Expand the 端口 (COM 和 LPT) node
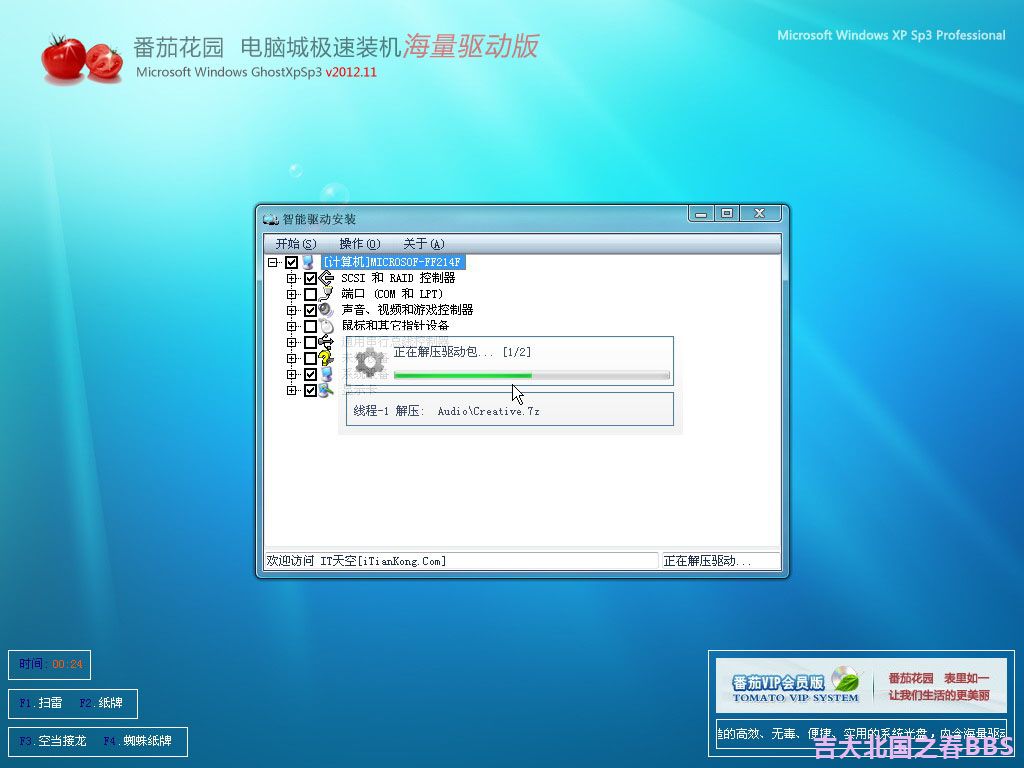Image resolution: width=1024 pixels, height=768 pixels. [291, 295]
